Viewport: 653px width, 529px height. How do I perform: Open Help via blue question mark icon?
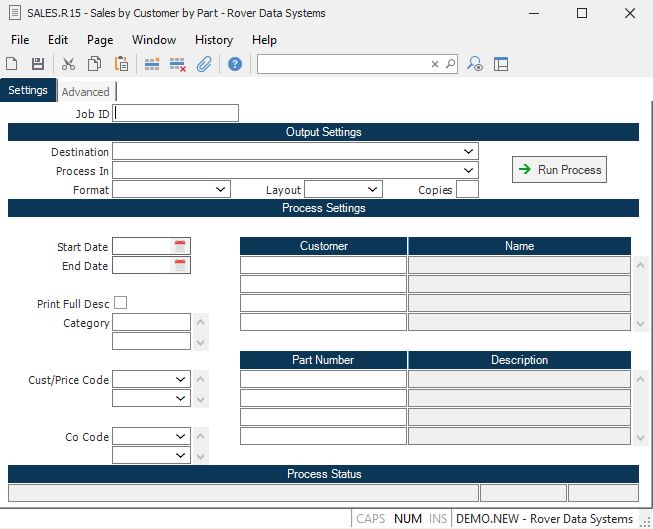point(235,64)
